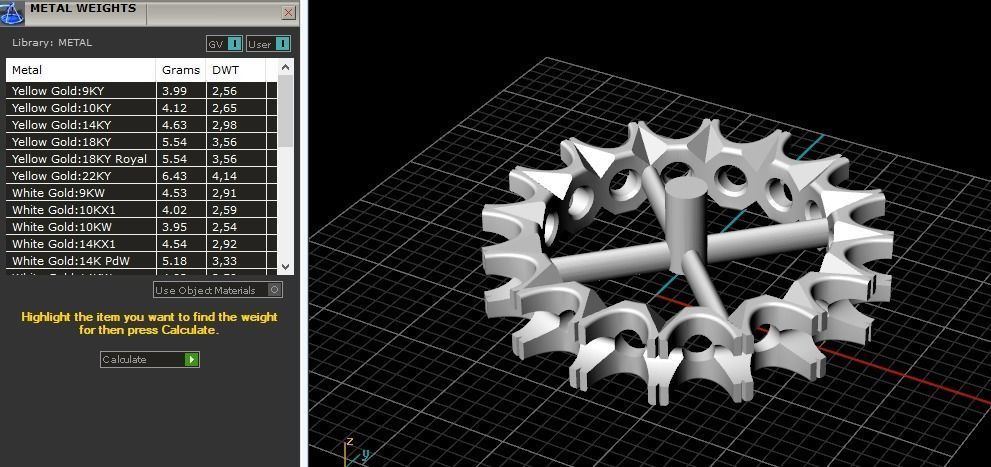The height and width of the screenshot is (467, 991).
Task: Select the Yellow Gold:22KY row
Action: pos(142,176)
